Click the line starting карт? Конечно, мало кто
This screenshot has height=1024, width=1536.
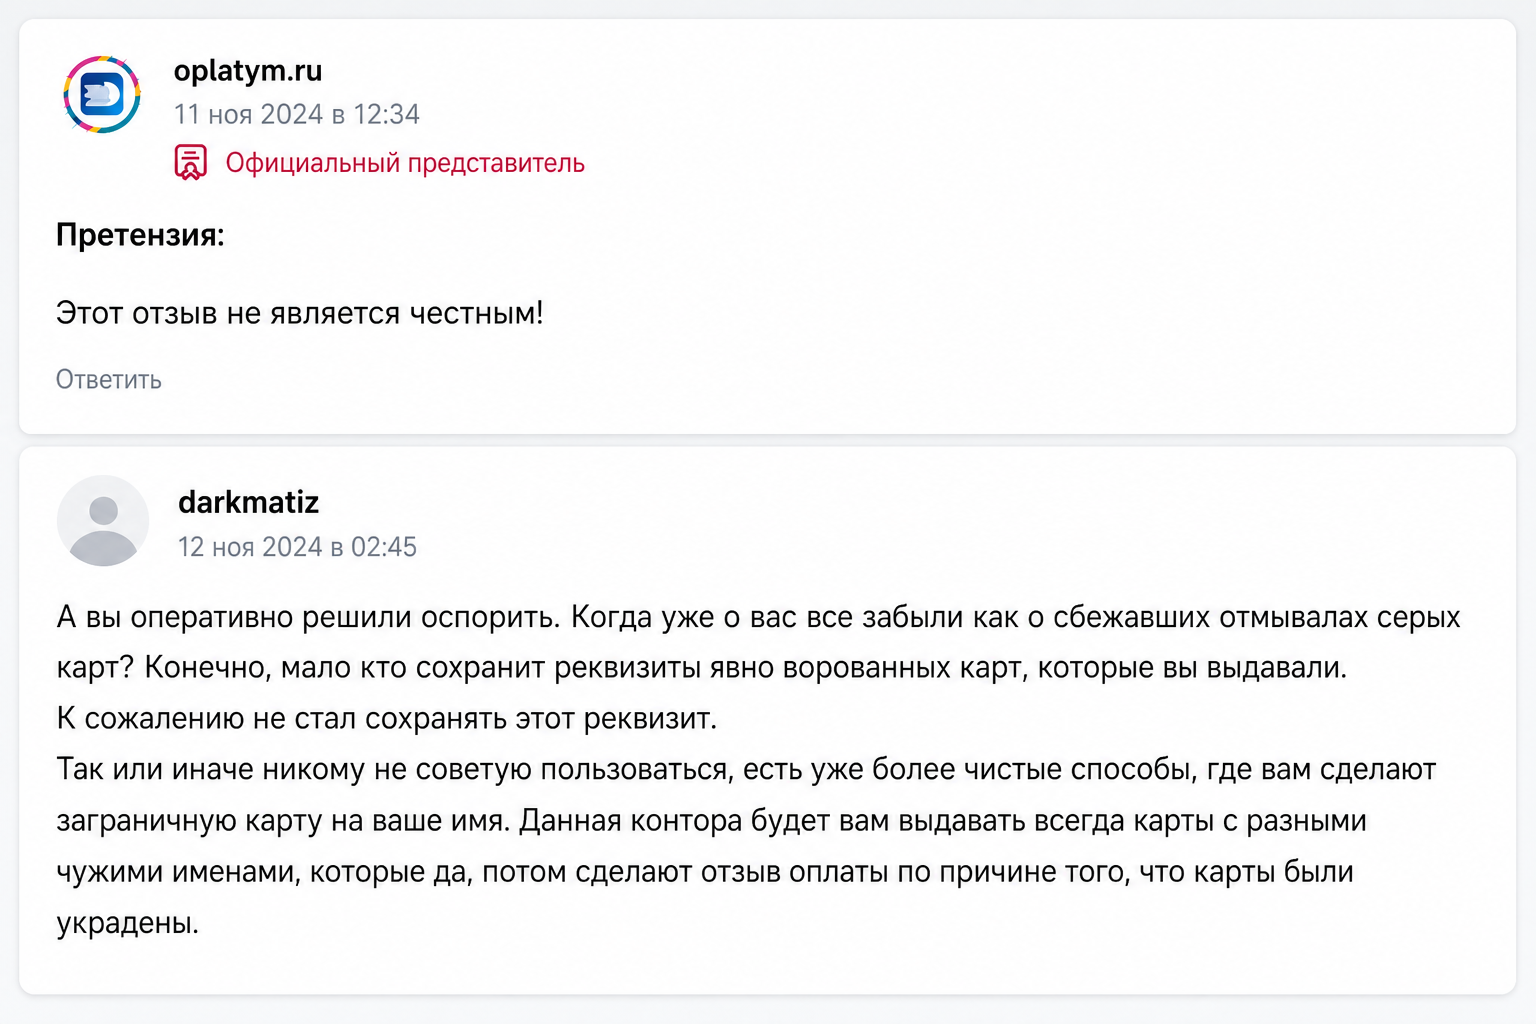702,668
